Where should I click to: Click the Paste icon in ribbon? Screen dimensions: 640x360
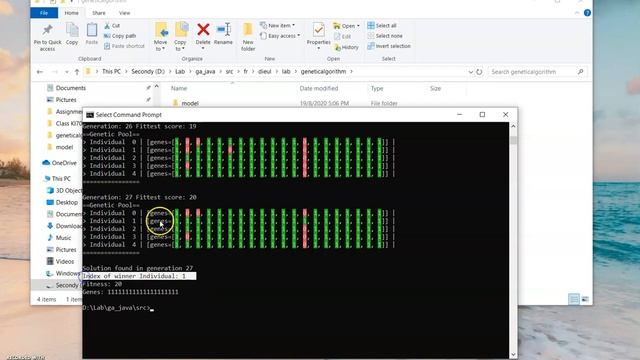point(92,30)
